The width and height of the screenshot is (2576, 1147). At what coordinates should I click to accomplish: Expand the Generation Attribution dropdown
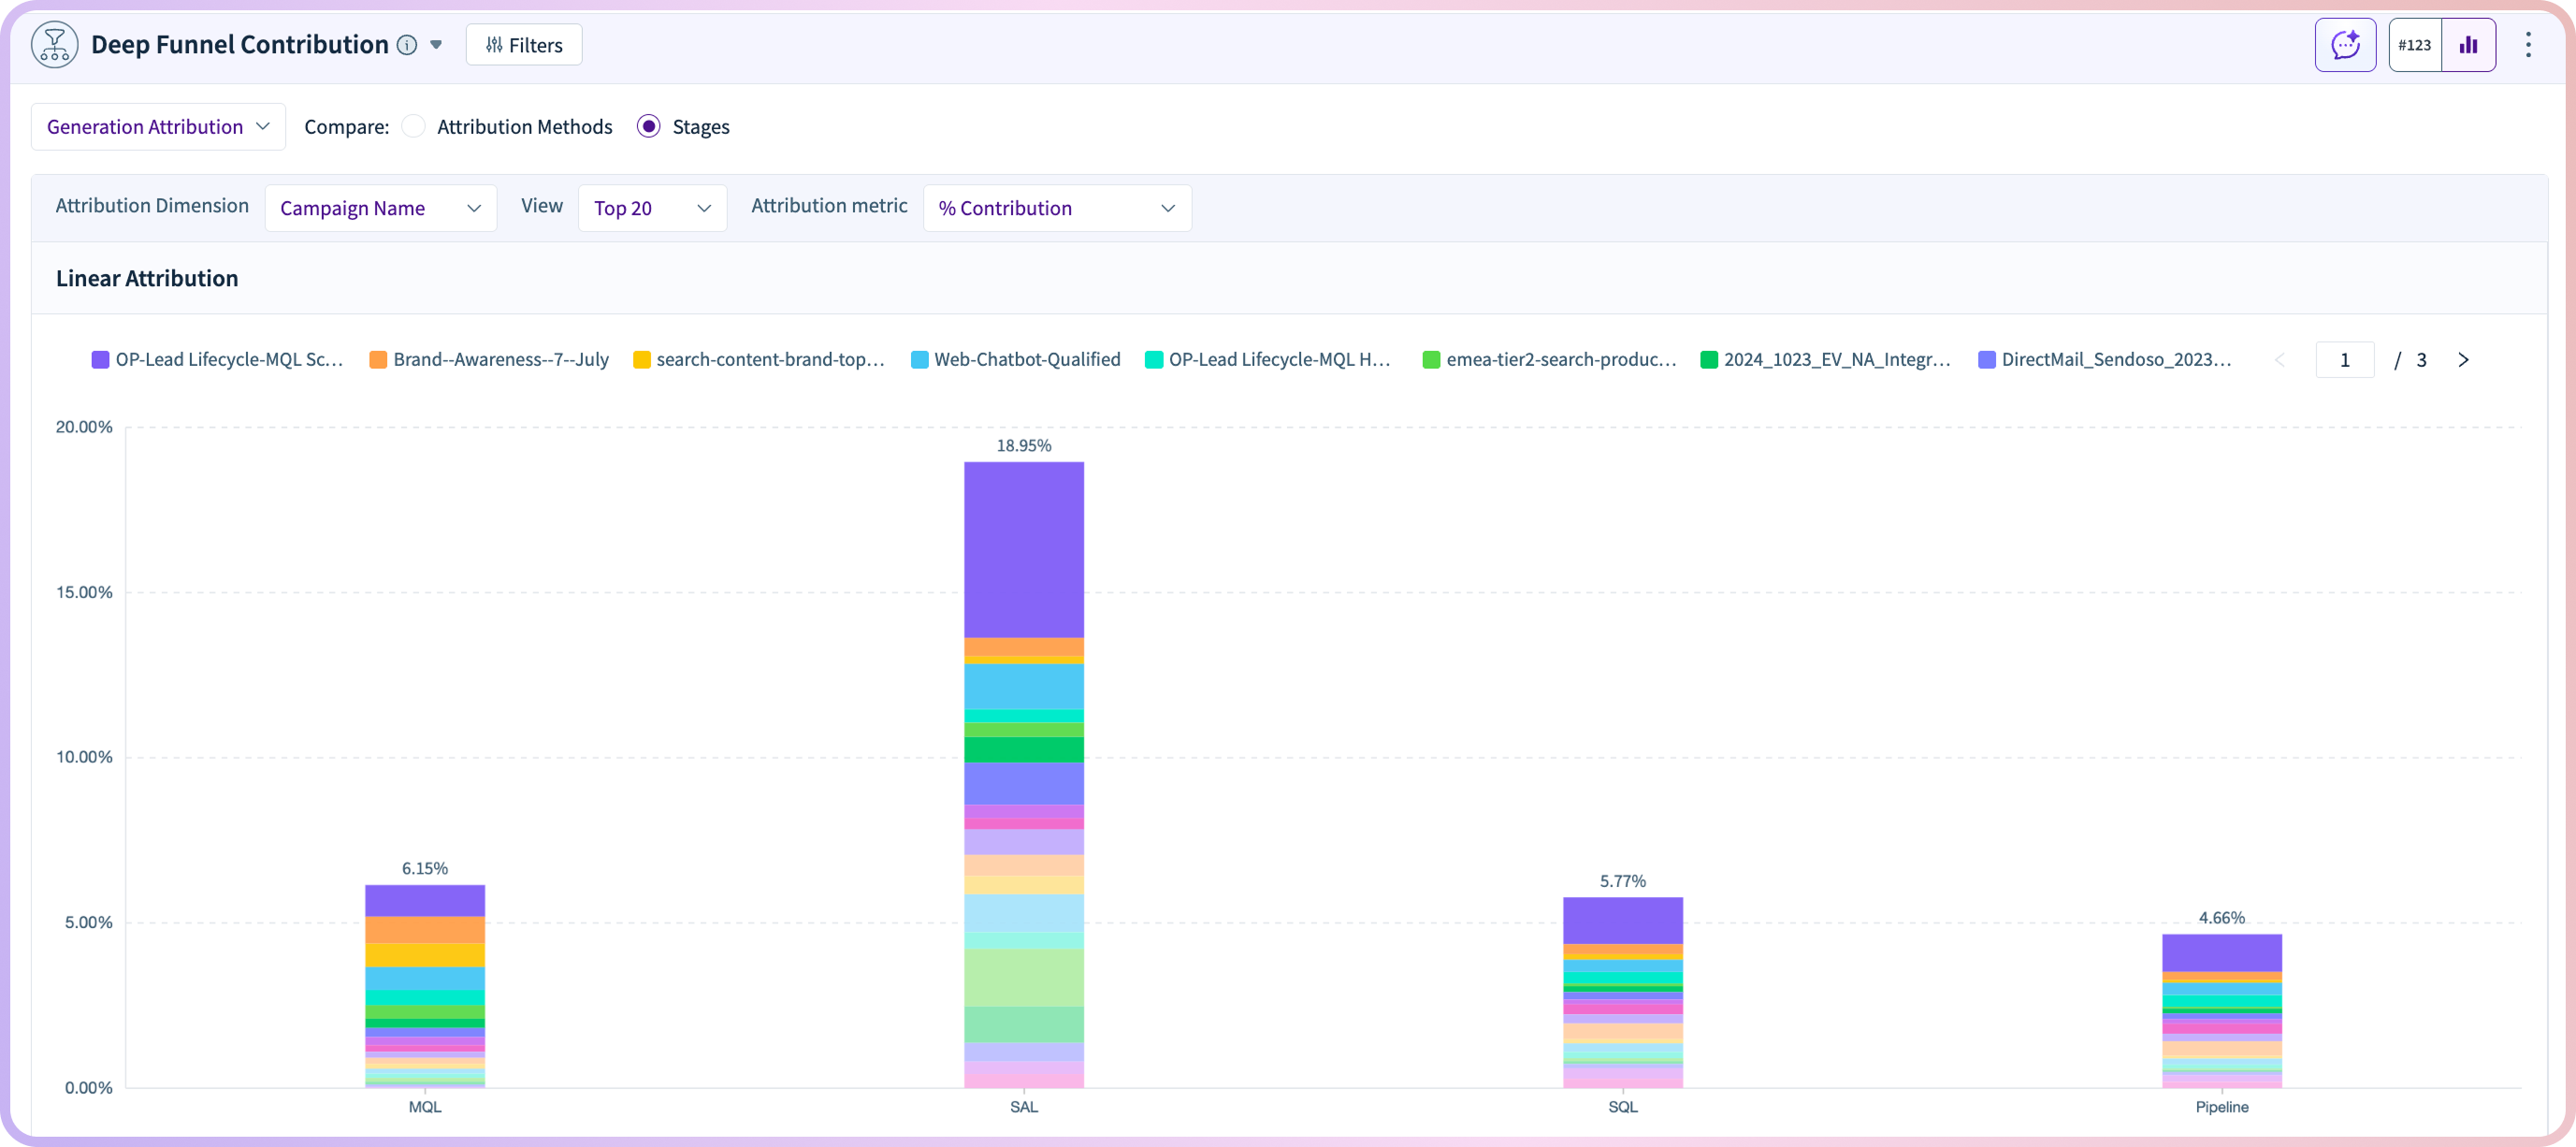[x=158, y=127]
